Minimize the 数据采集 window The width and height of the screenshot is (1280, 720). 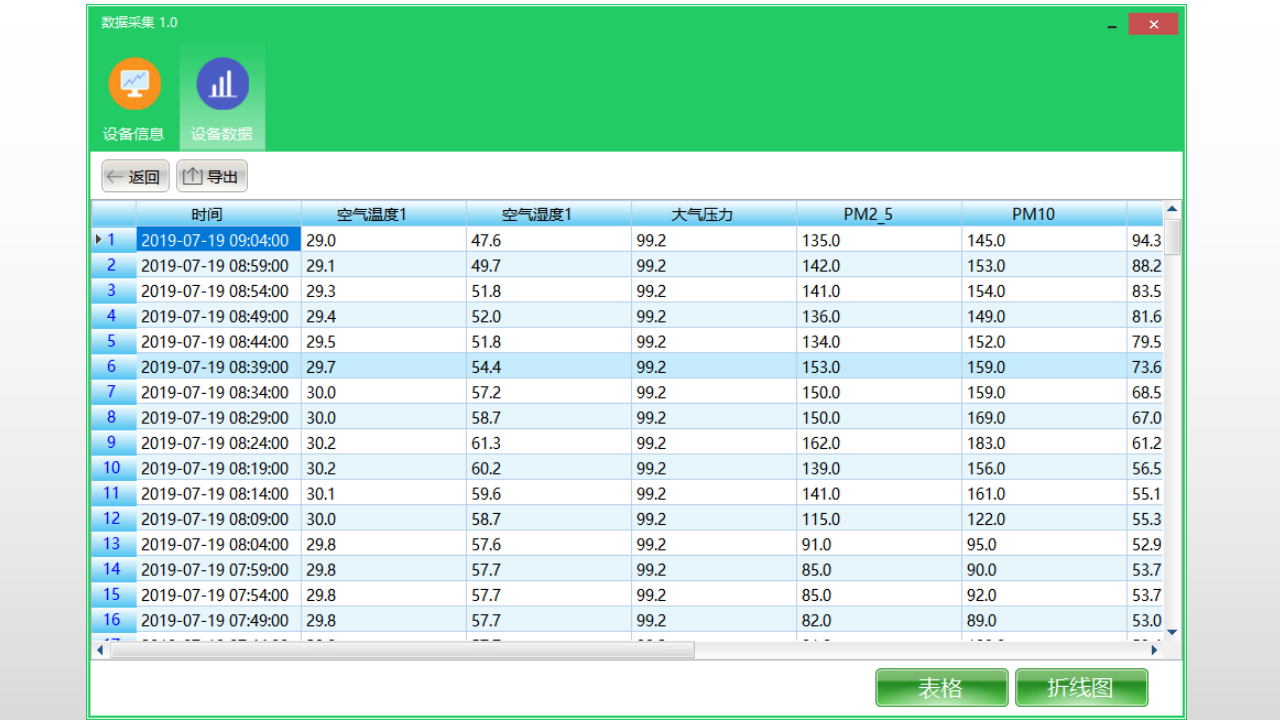(1112, 26)
